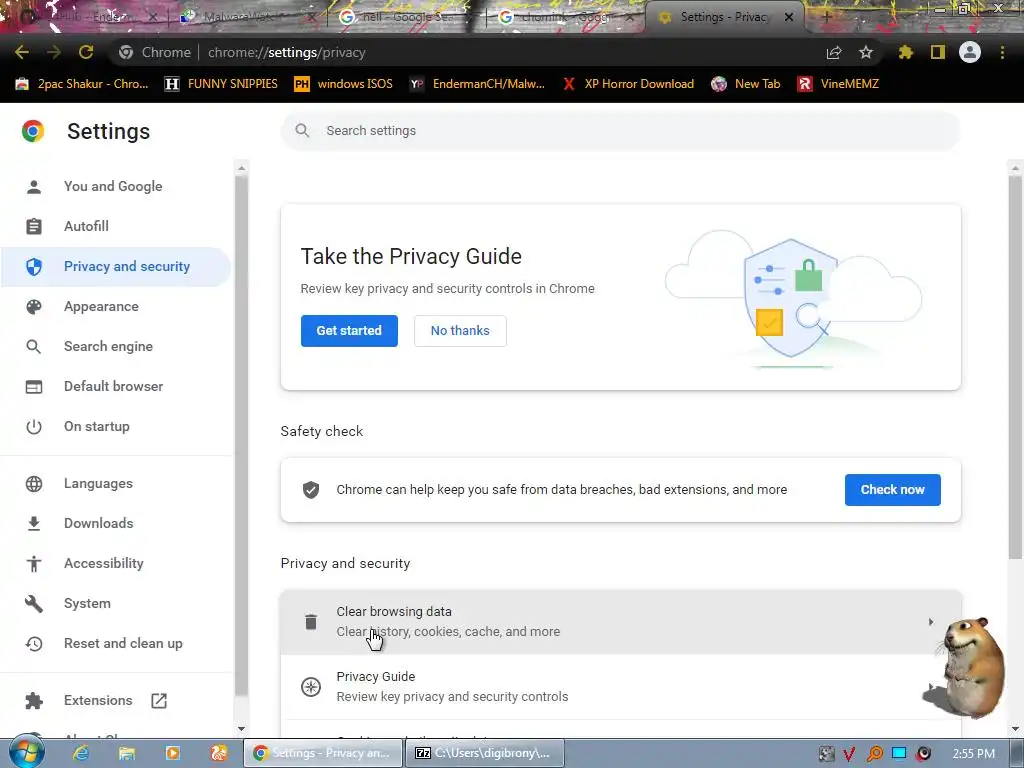Image resolution: width=1024 pixels, height=768 pixels.
Task: Click the main page scrollbar thumb
Action: [1015, 366]
